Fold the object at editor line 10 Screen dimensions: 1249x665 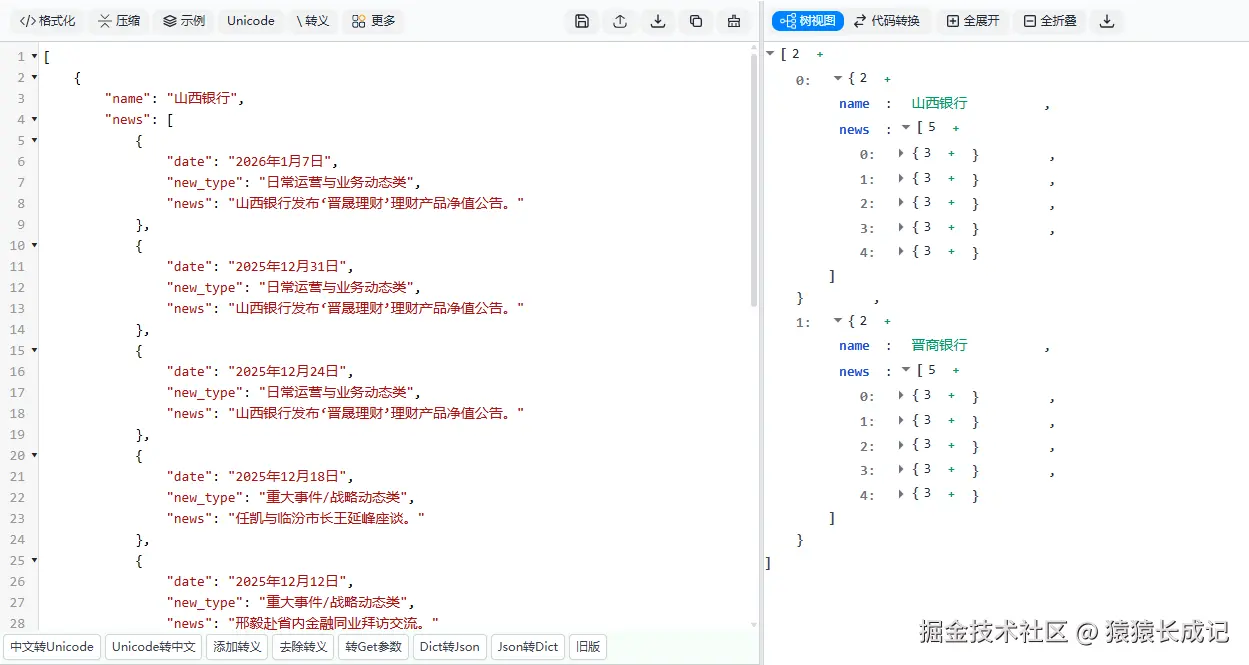pos(34,246)
